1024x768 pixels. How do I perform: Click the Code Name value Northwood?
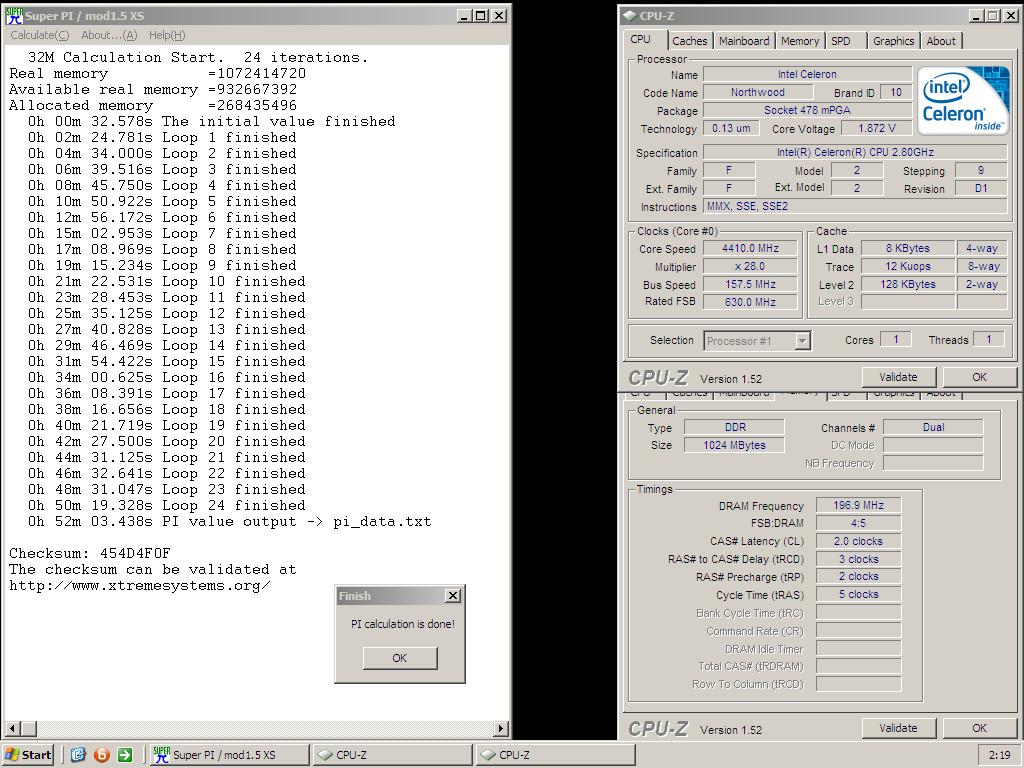click(758, 93)
